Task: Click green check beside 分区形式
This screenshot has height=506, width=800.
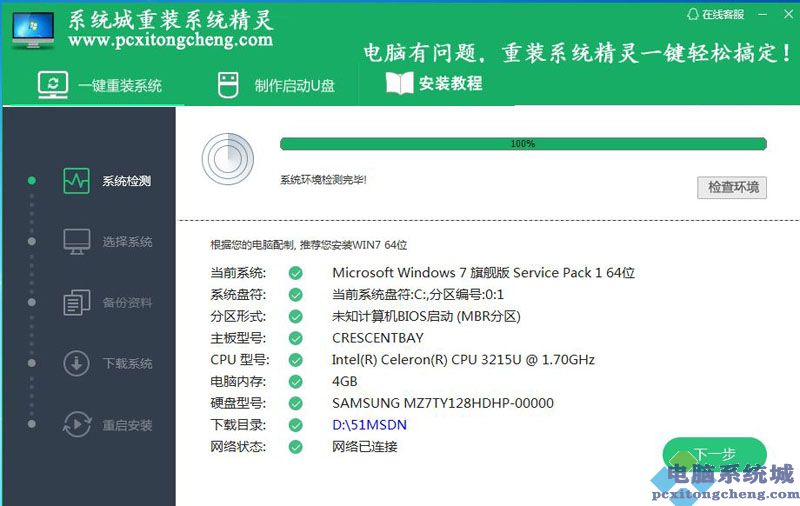Action: click(295, 317)
